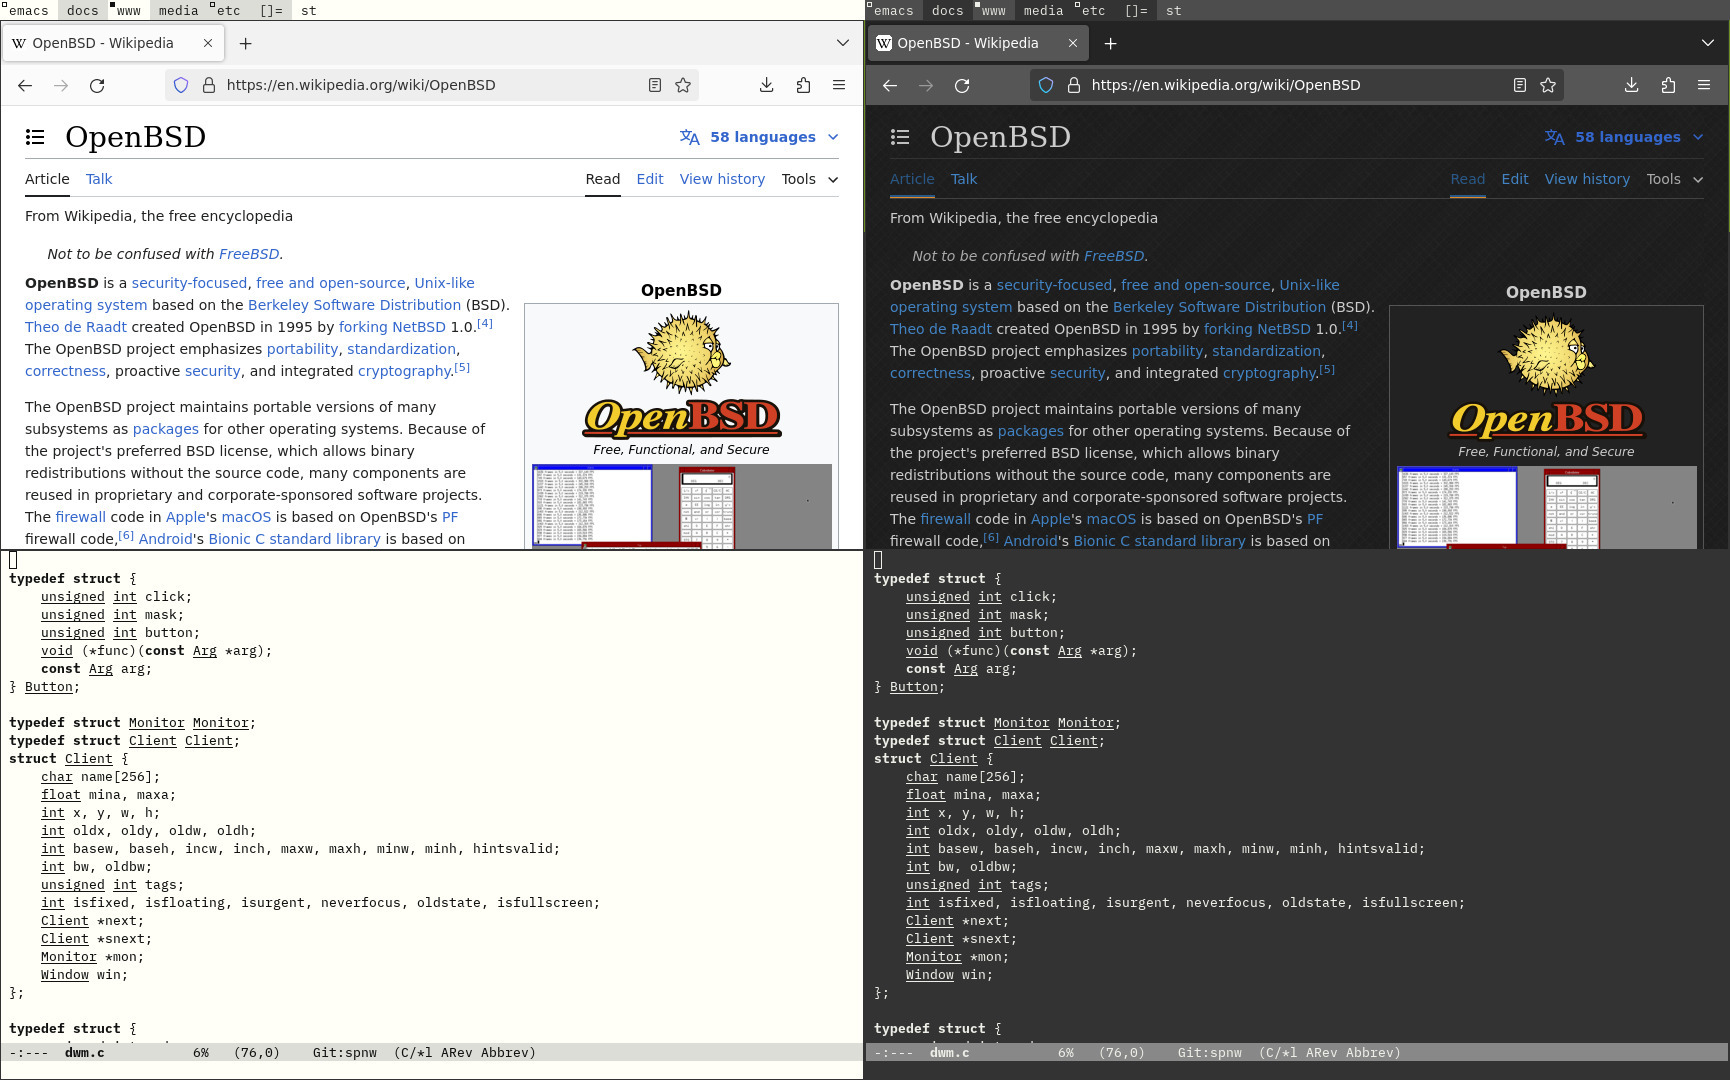Open downloads in the dark Firefox window

(x=1632, y=85)
